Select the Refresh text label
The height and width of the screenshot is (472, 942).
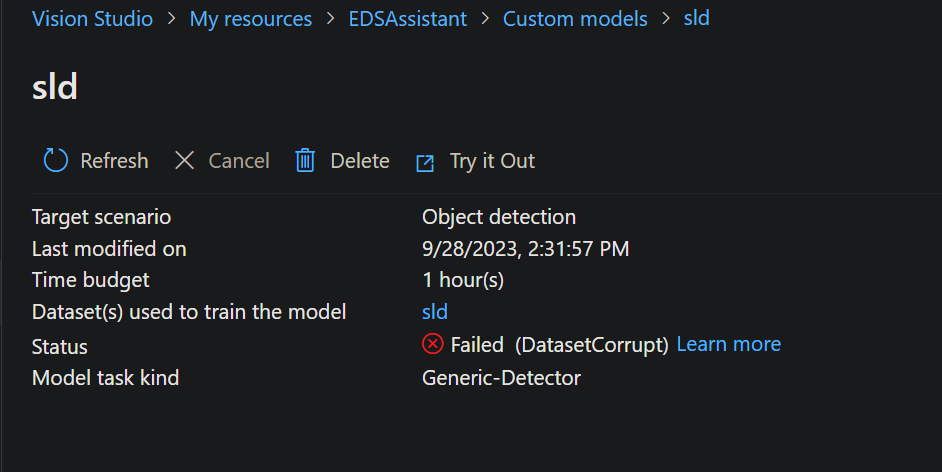tap(114, 161)
